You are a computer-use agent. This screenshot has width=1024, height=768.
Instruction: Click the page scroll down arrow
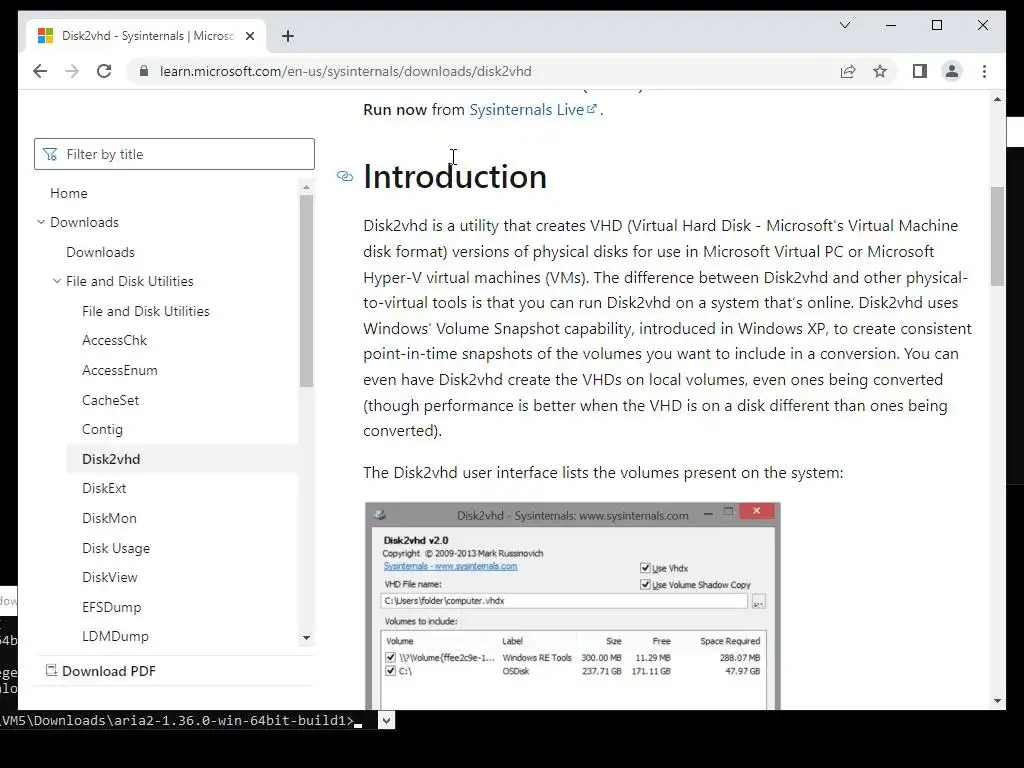click(997, 701)
